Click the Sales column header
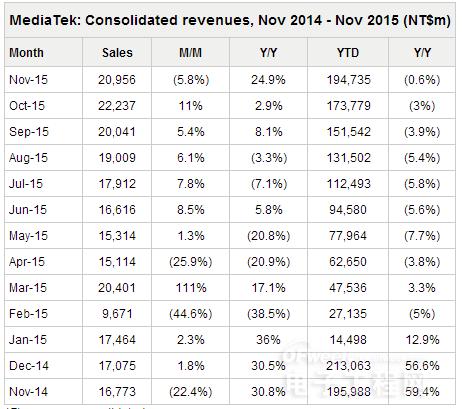 117,53
